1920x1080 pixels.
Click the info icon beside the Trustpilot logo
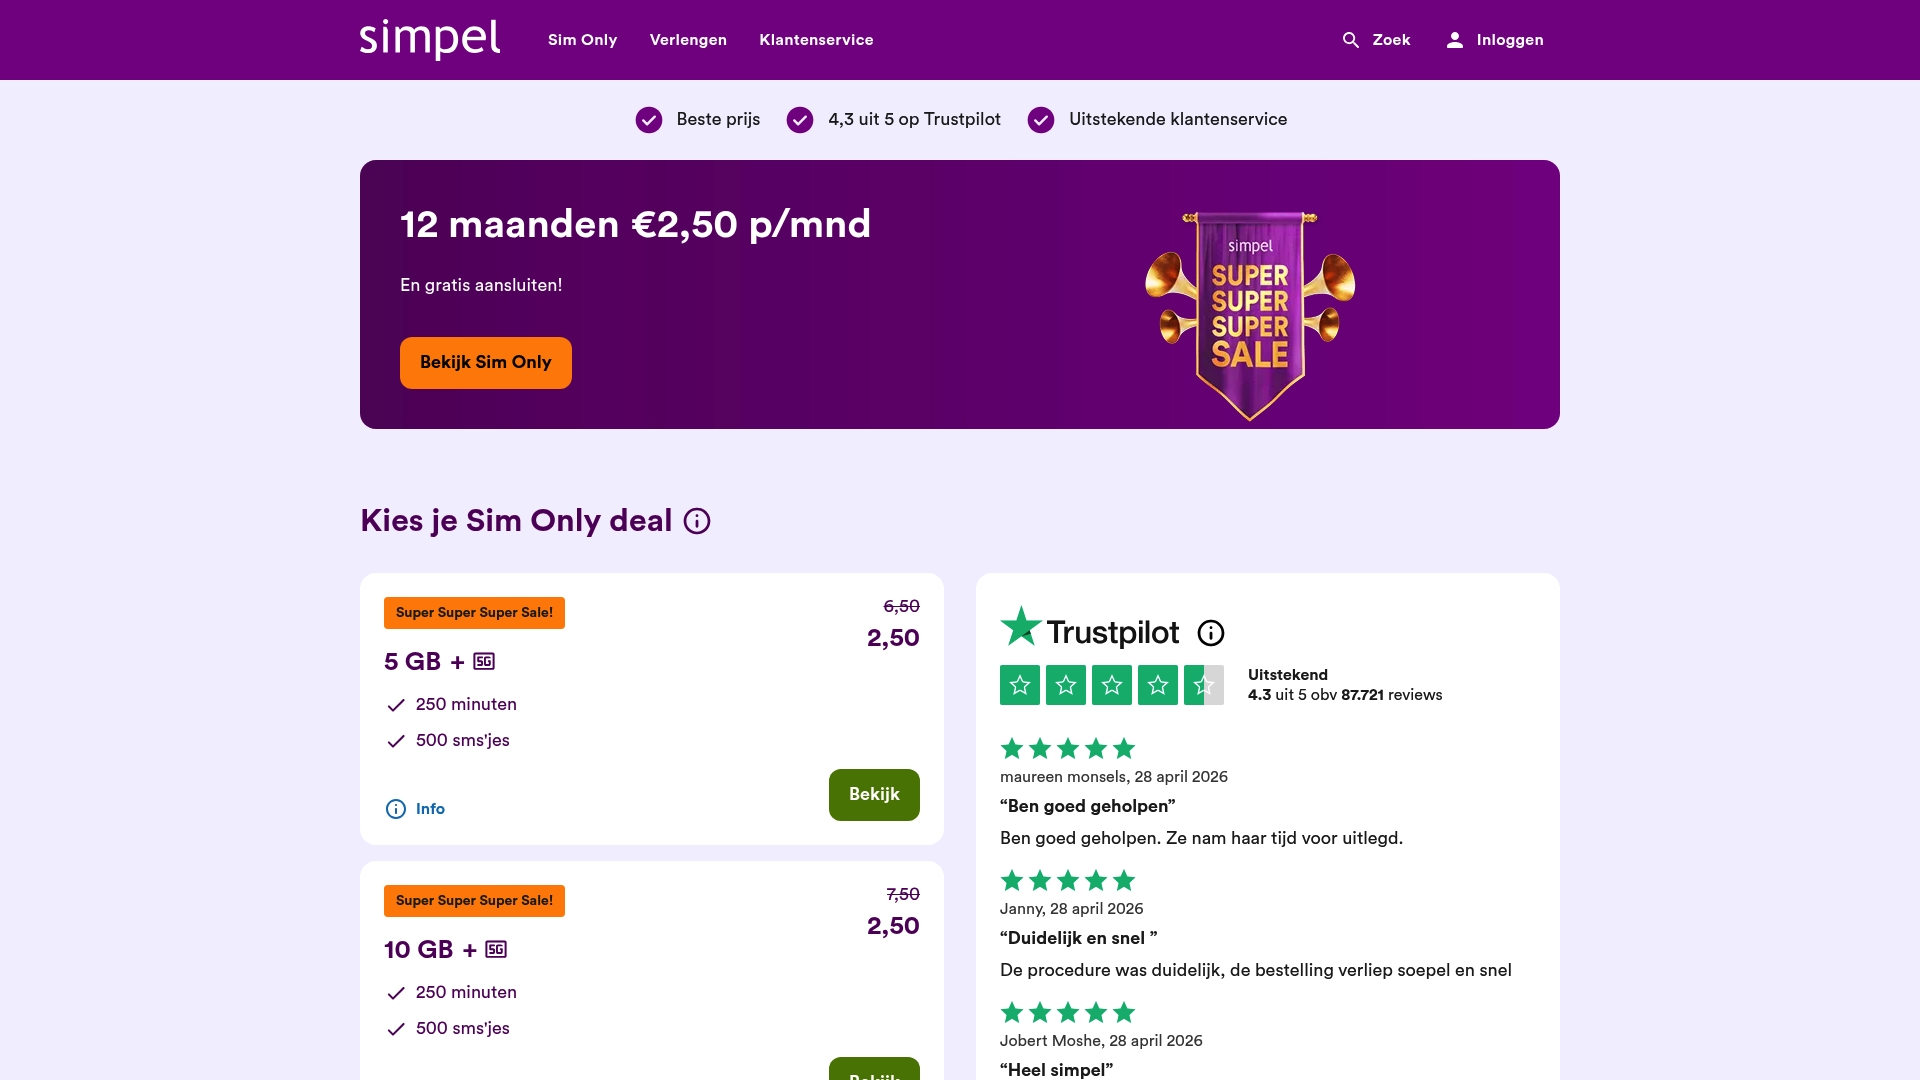(x=1211, y=633)
